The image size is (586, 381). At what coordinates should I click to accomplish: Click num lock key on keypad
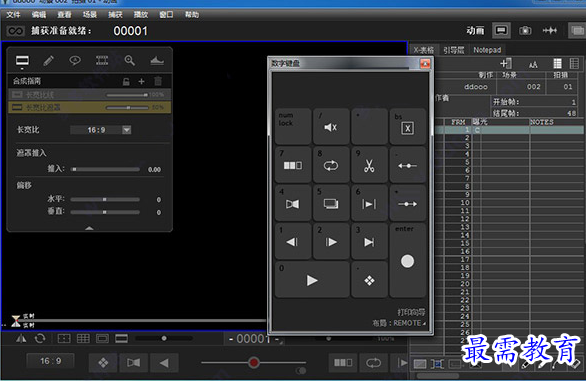click(x=293, y=126)
